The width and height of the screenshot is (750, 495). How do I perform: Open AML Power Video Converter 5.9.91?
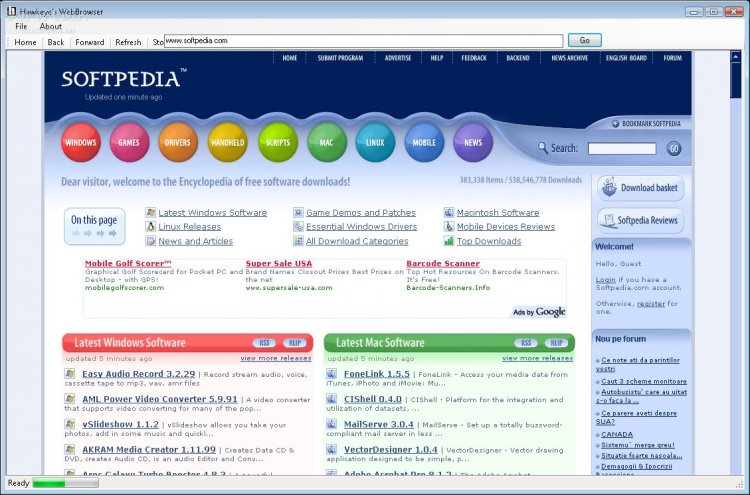point(160,399)
